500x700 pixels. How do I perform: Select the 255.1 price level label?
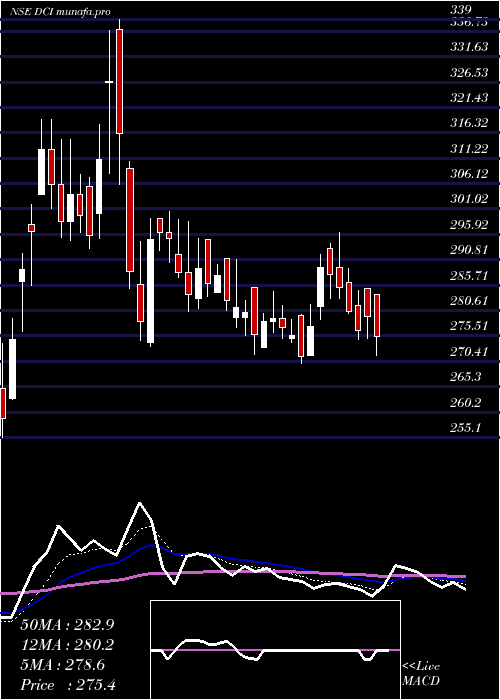pos(465,428)
